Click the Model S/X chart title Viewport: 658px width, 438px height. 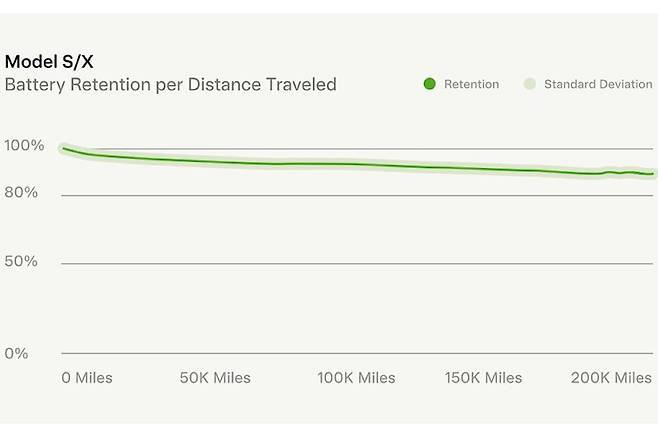click(x=50, y=62)
